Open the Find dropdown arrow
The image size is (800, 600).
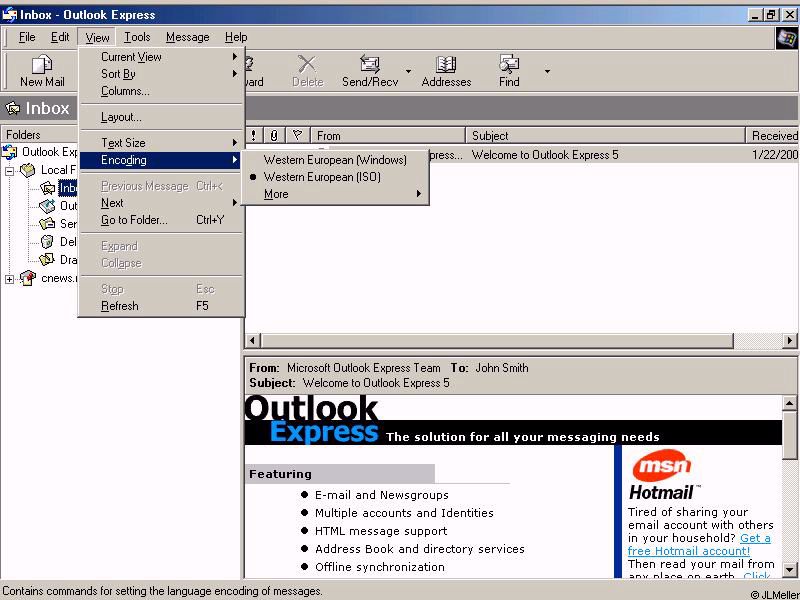pos(547,71)
